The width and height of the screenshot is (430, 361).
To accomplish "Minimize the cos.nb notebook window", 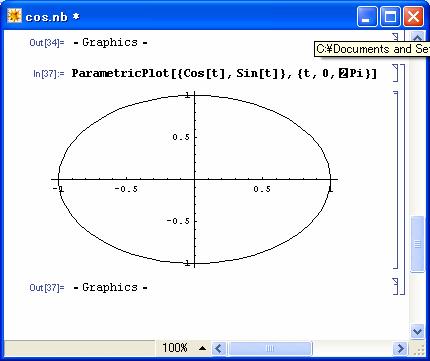I will 366,16.
